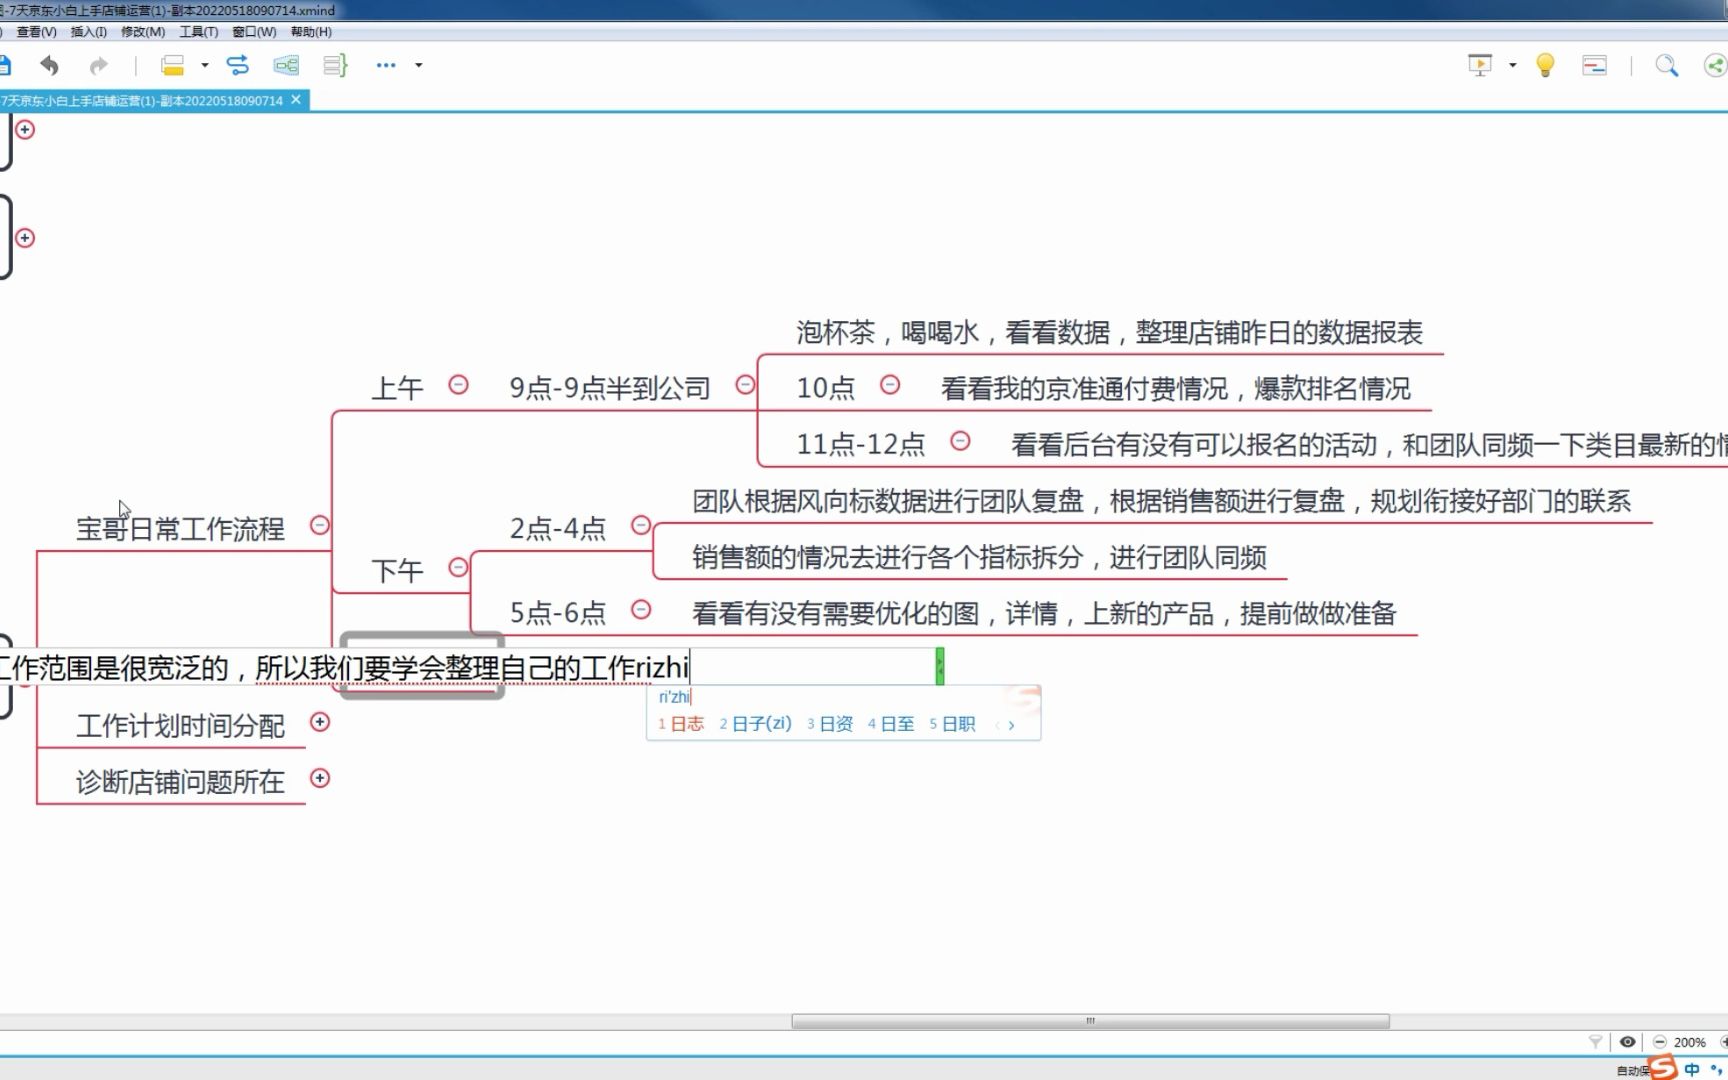Viewport: 1728px width, 1080px height.
Task: Close the 7天京东小白上手店铺运营 document tab
Action: (296, 100)
